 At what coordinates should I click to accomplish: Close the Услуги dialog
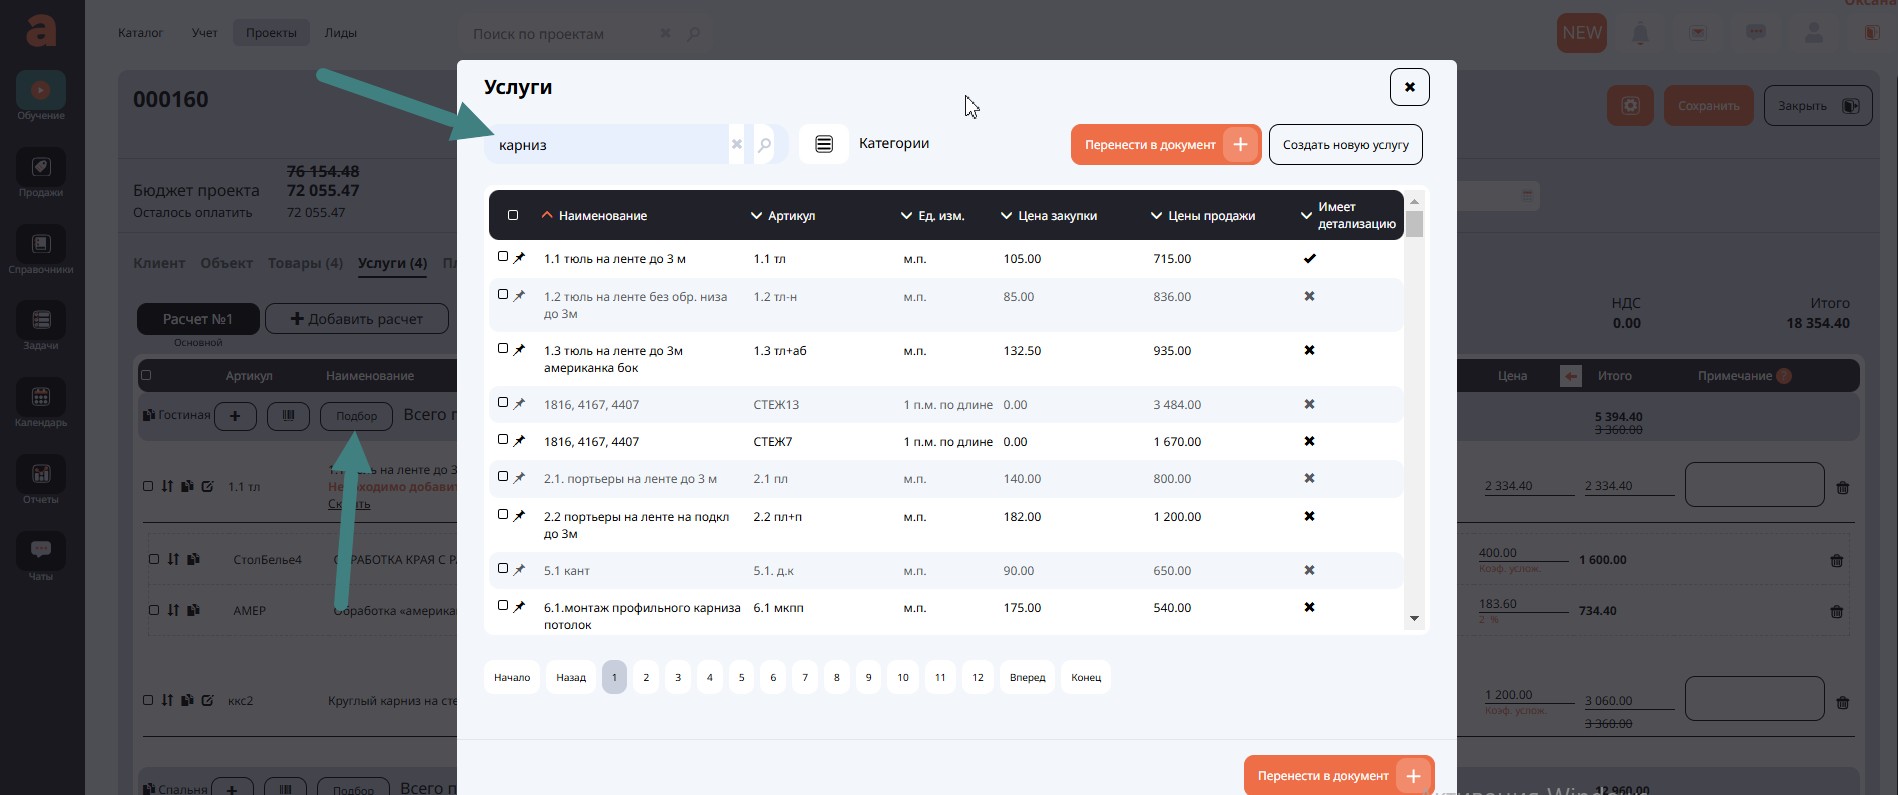point(1409,87)
